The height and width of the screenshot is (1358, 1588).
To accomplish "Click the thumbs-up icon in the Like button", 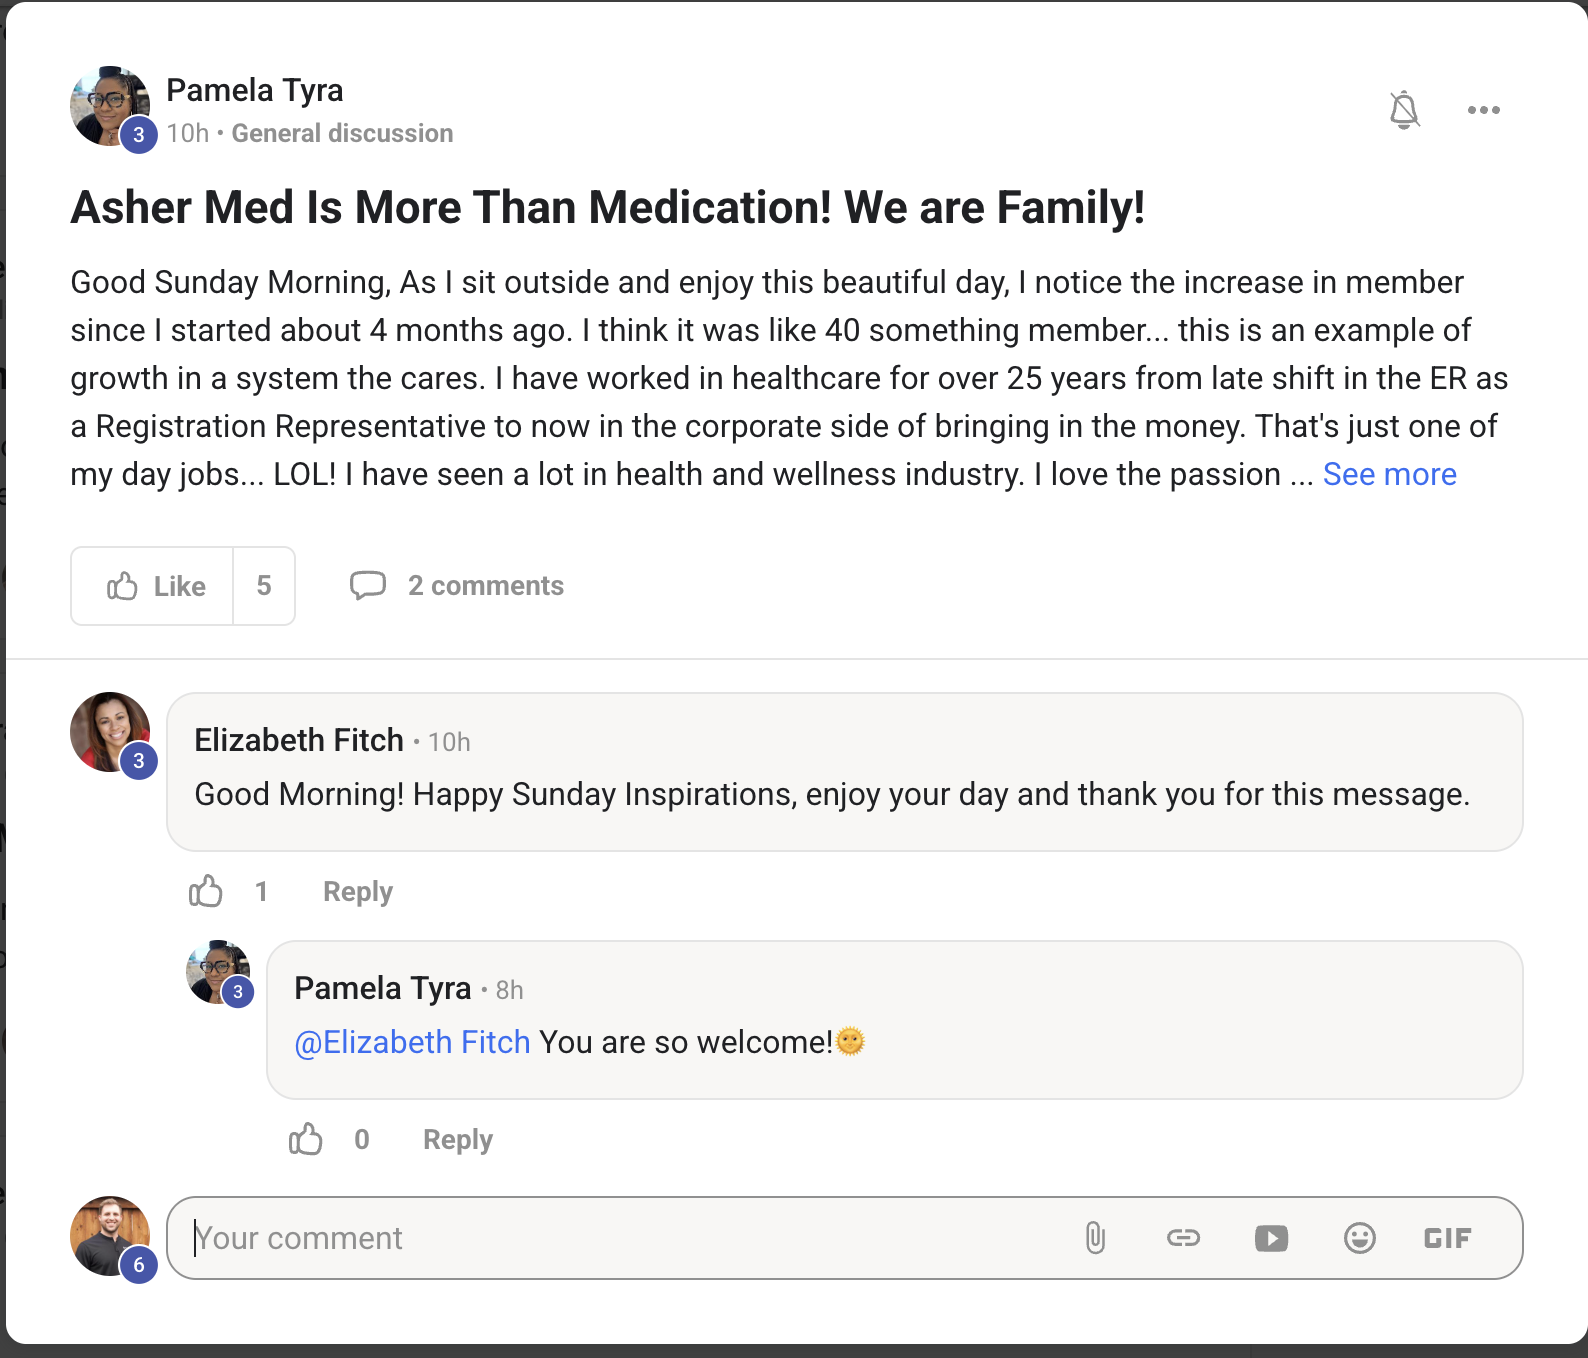I will [x=122, y=586].
